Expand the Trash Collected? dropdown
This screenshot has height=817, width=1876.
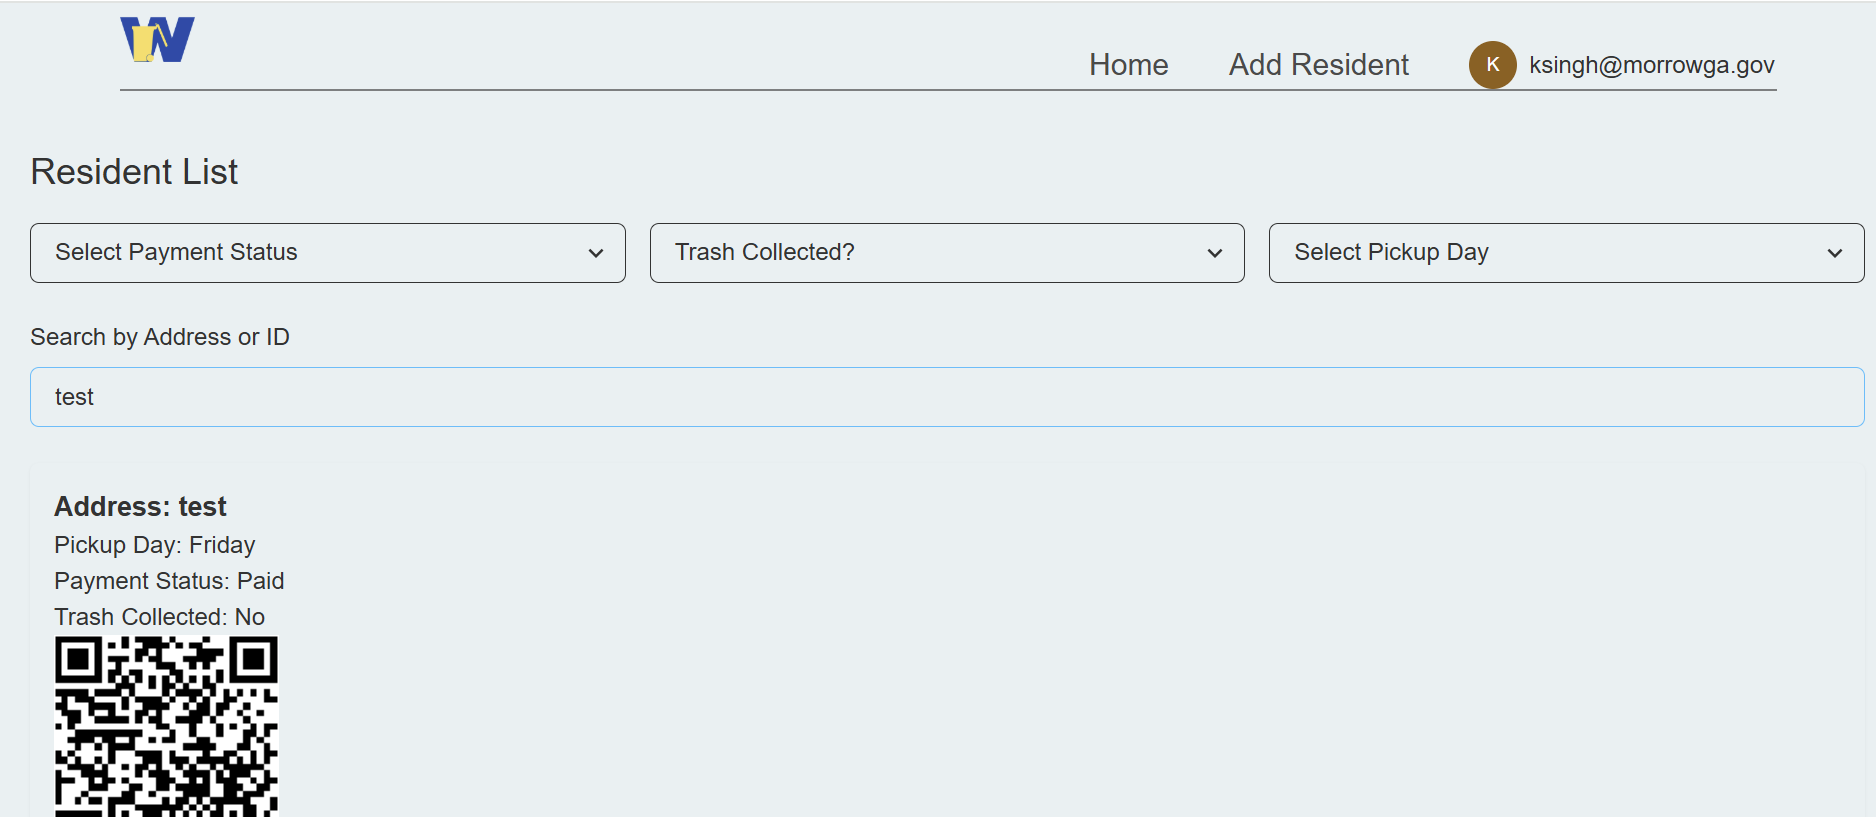946,253
